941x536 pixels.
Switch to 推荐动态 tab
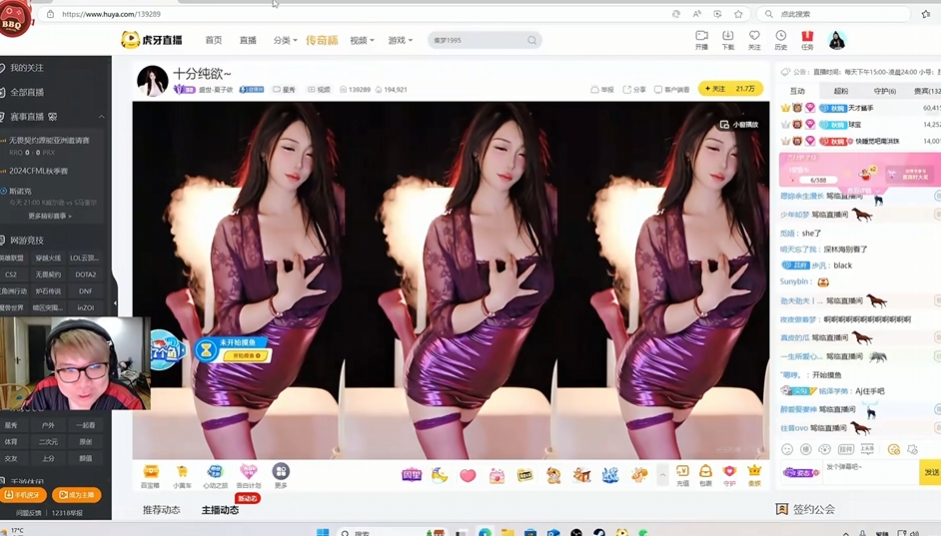[x=161, y=510]
